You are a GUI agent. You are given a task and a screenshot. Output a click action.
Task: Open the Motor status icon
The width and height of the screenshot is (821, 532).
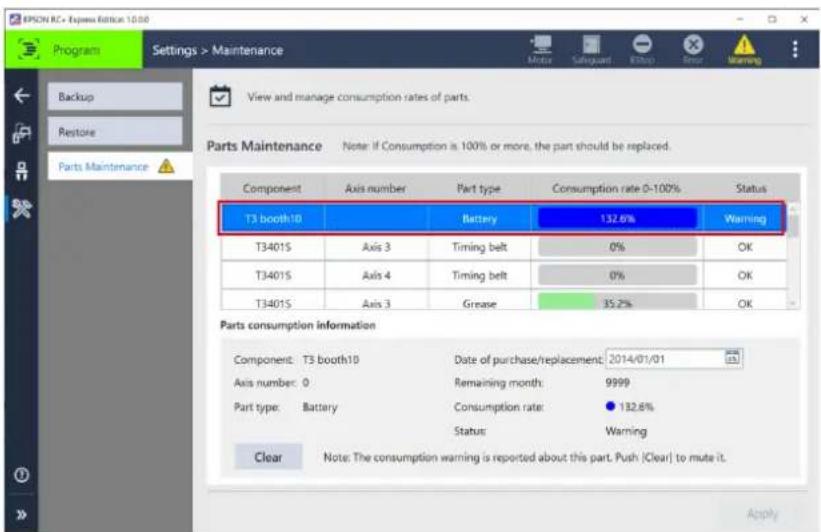pyautogui.click(x=540, y=49)
